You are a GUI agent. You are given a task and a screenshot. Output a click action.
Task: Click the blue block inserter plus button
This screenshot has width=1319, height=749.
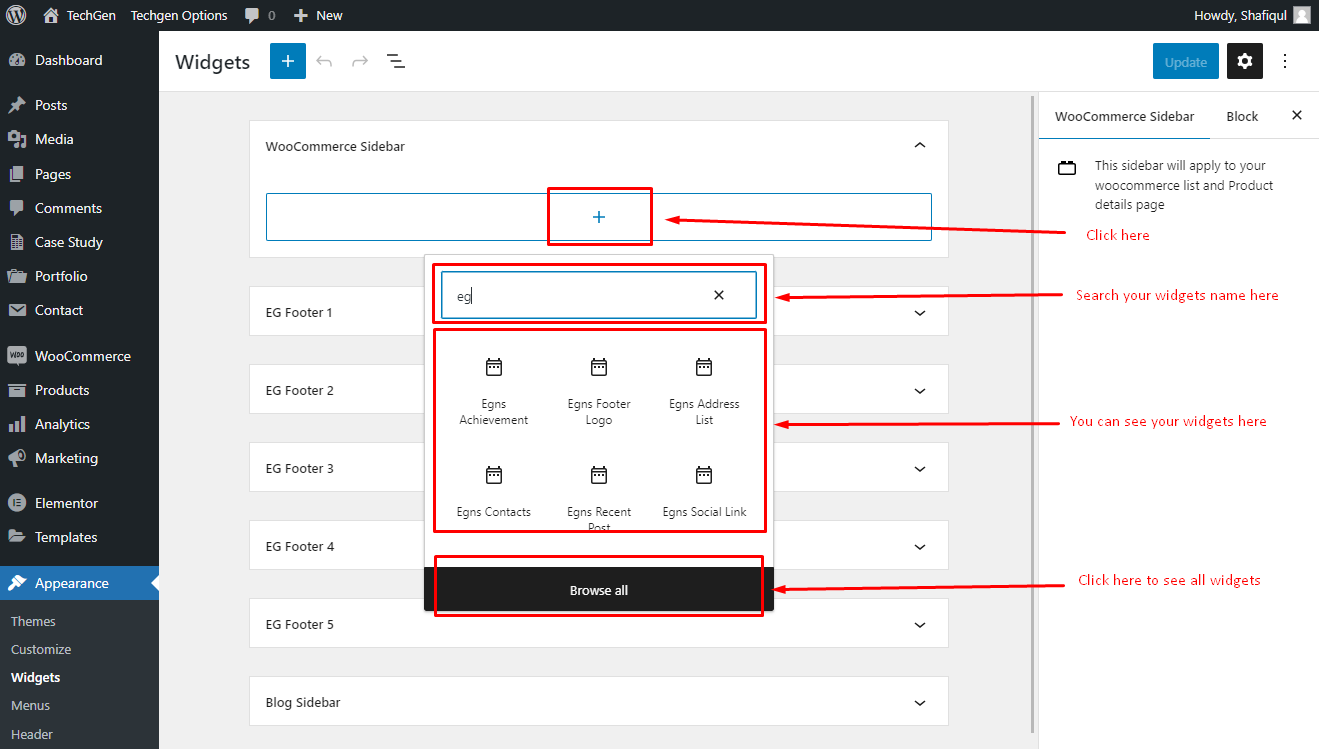coord(288,62)
